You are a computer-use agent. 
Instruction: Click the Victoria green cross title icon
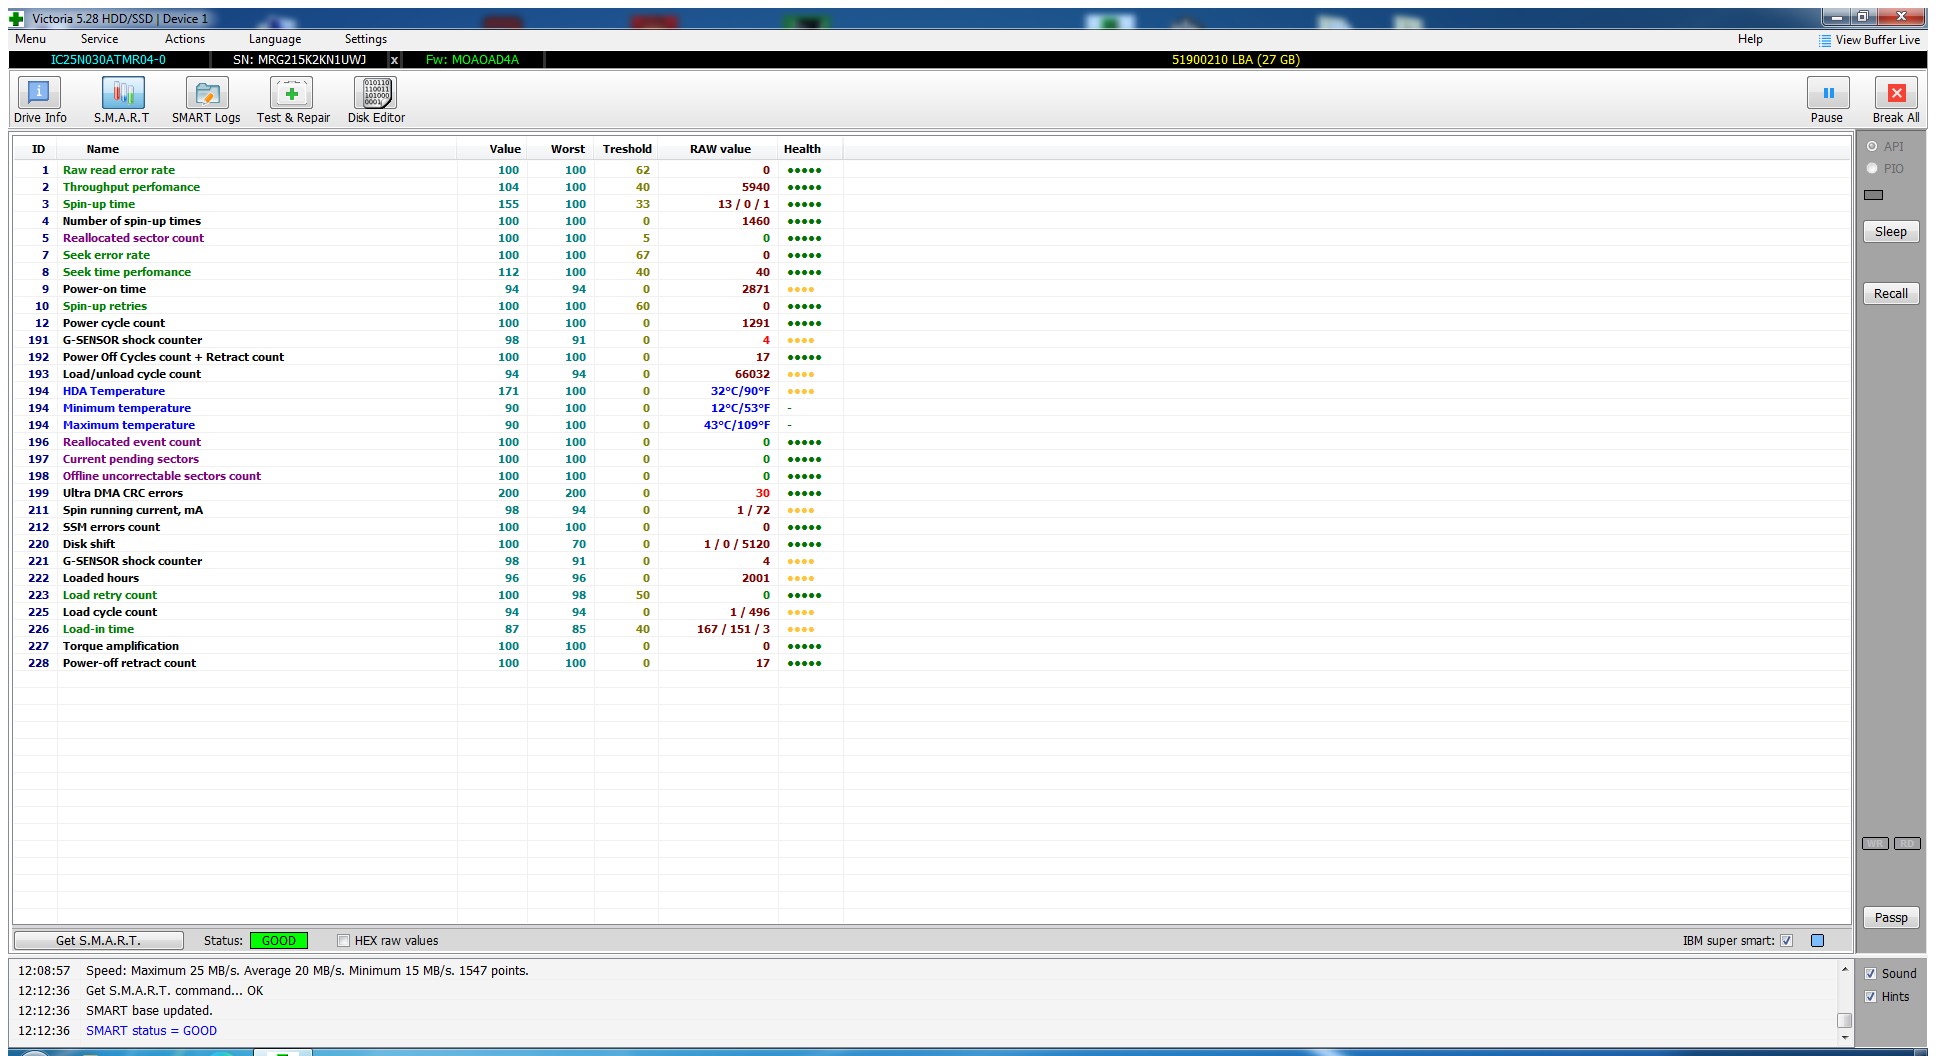16,19
